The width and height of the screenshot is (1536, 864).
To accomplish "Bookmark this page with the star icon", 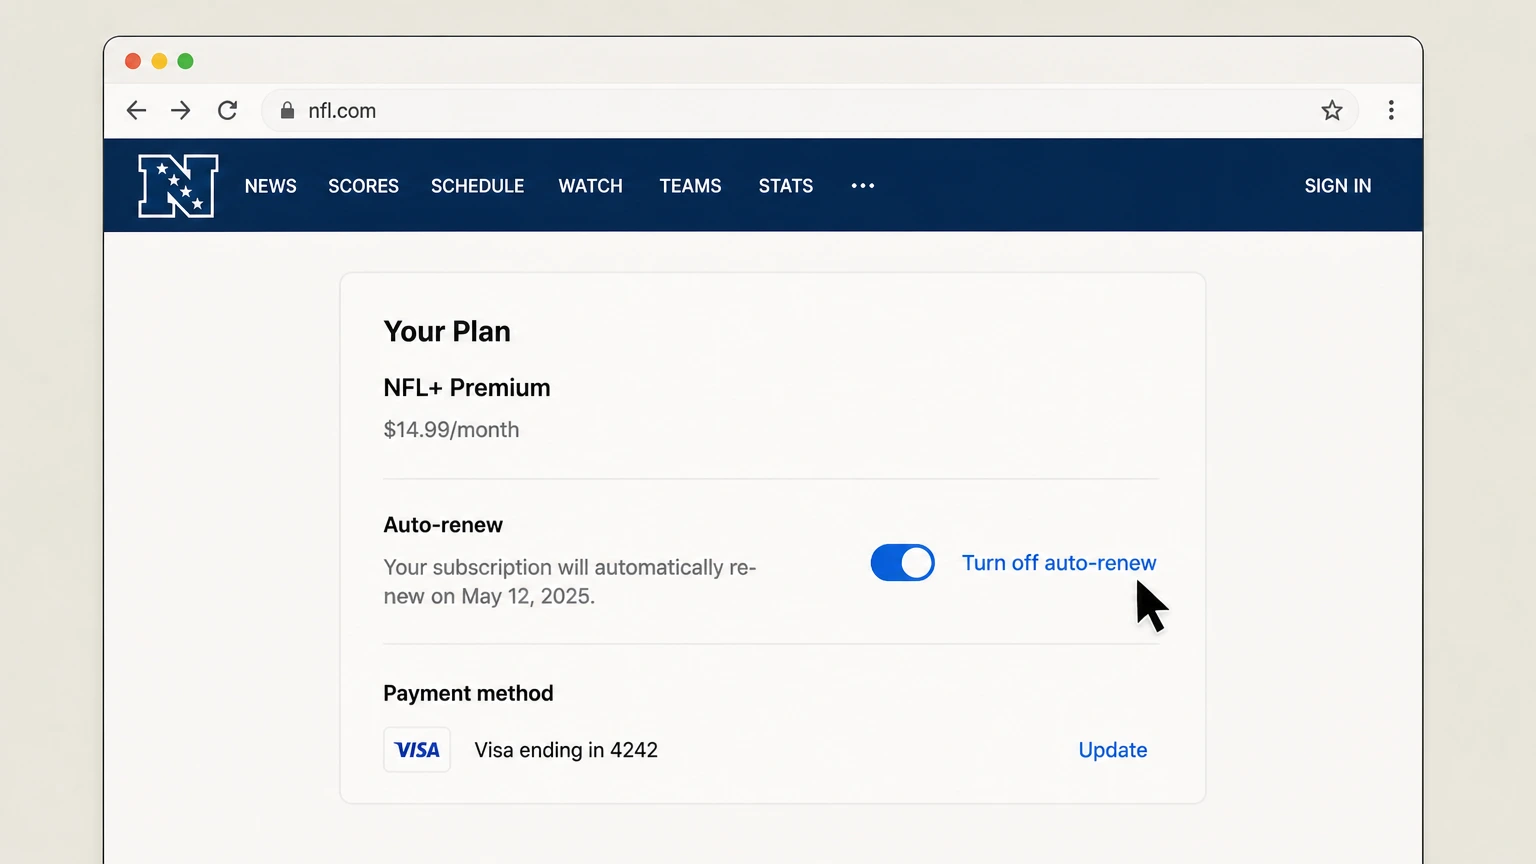I will point(1332,110).
